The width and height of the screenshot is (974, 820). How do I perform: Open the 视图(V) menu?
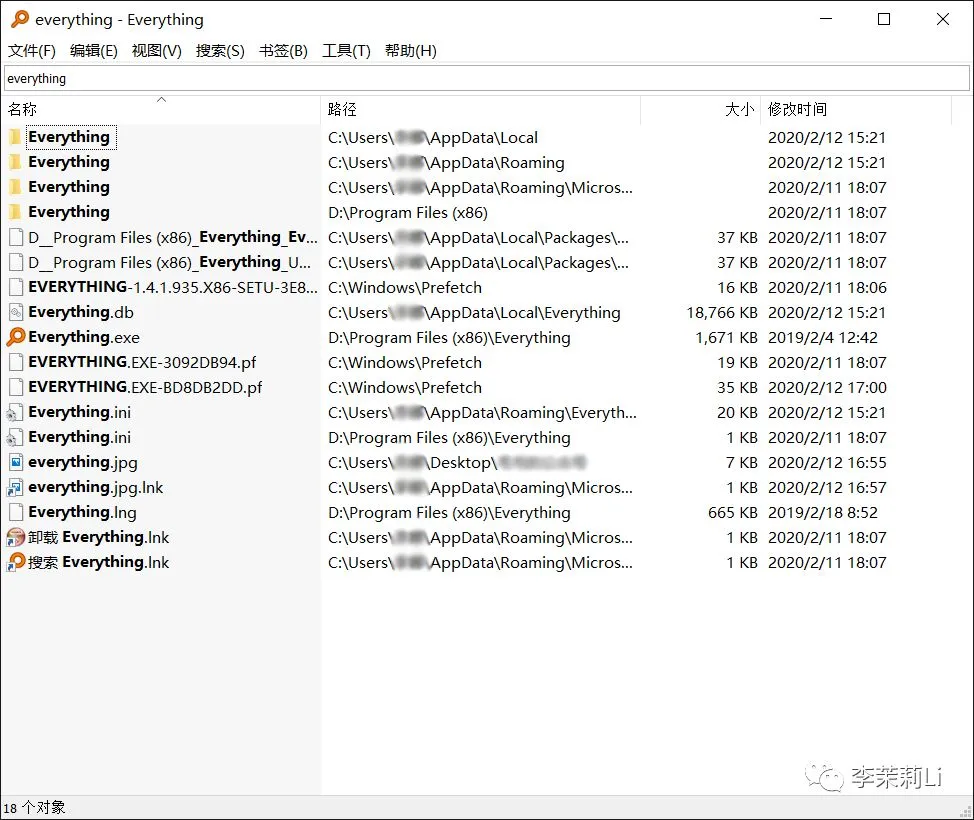[x=157, y=51]
